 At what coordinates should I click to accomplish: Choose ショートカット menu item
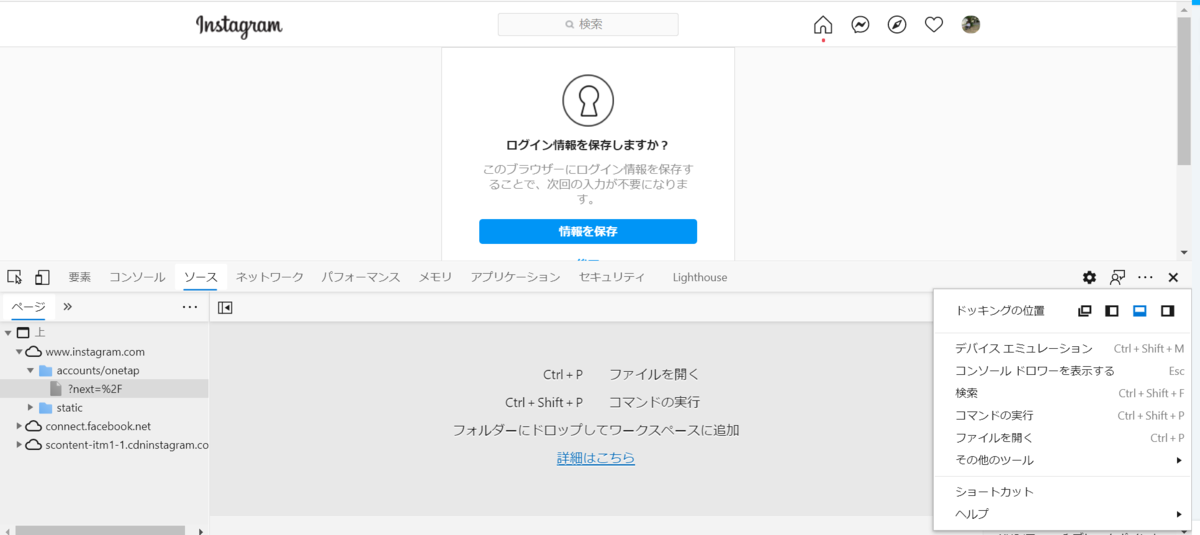1063,492
